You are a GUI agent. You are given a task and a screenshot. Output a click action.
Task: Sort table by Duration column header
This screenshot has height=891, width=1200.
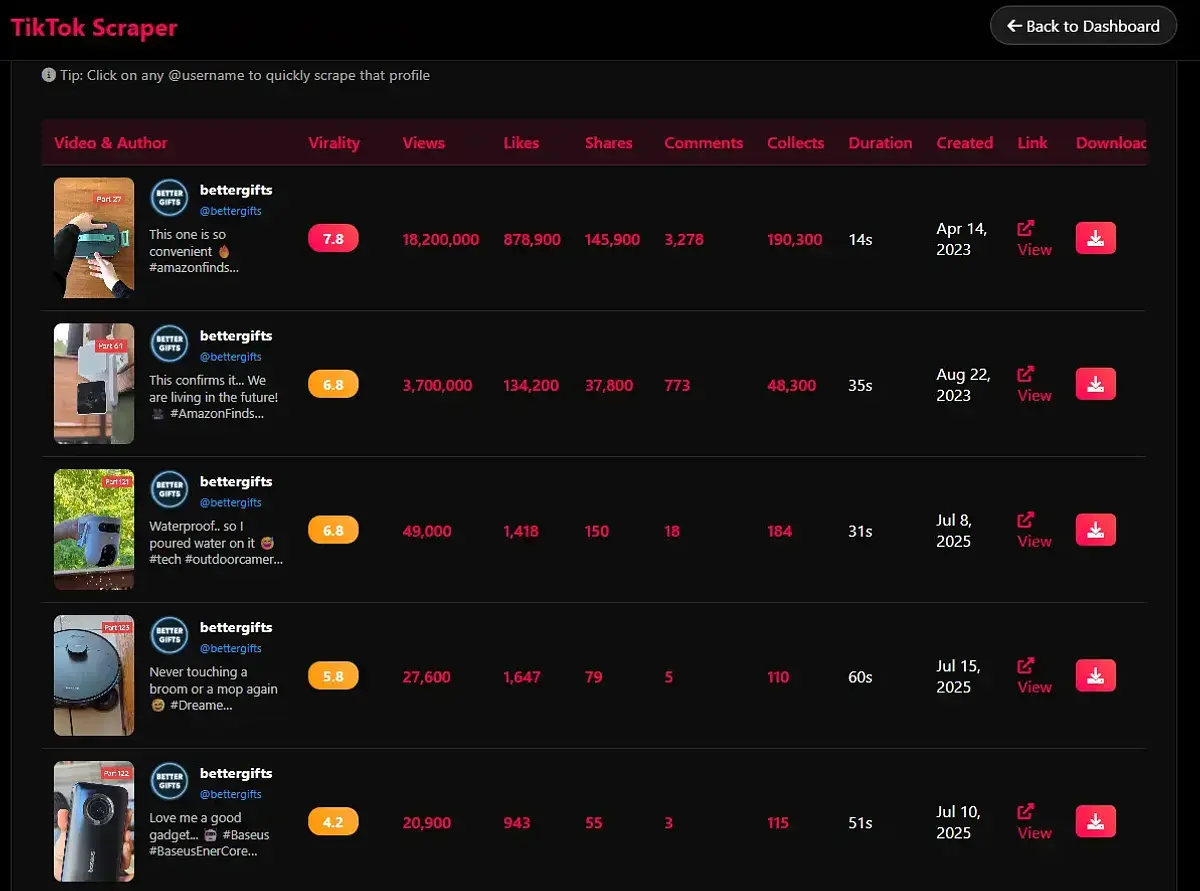(x=880, y=143)
